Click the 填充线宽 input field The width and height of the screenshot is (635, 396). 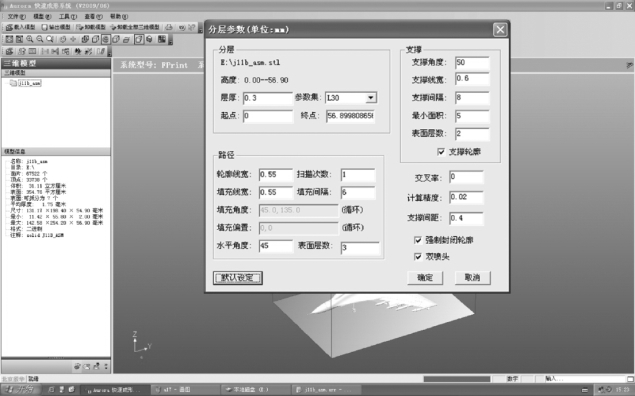pos(275,192)
